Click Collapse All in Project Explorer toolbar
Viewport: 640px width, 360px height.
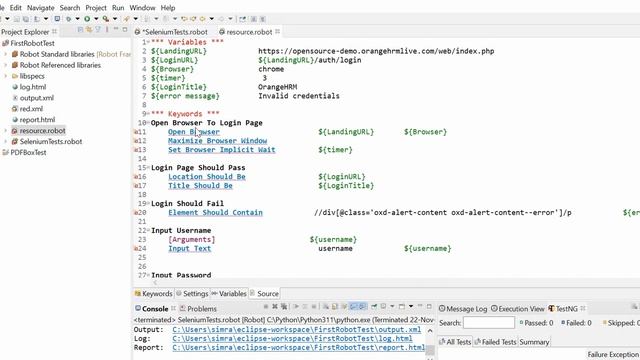tap(80, 30)
